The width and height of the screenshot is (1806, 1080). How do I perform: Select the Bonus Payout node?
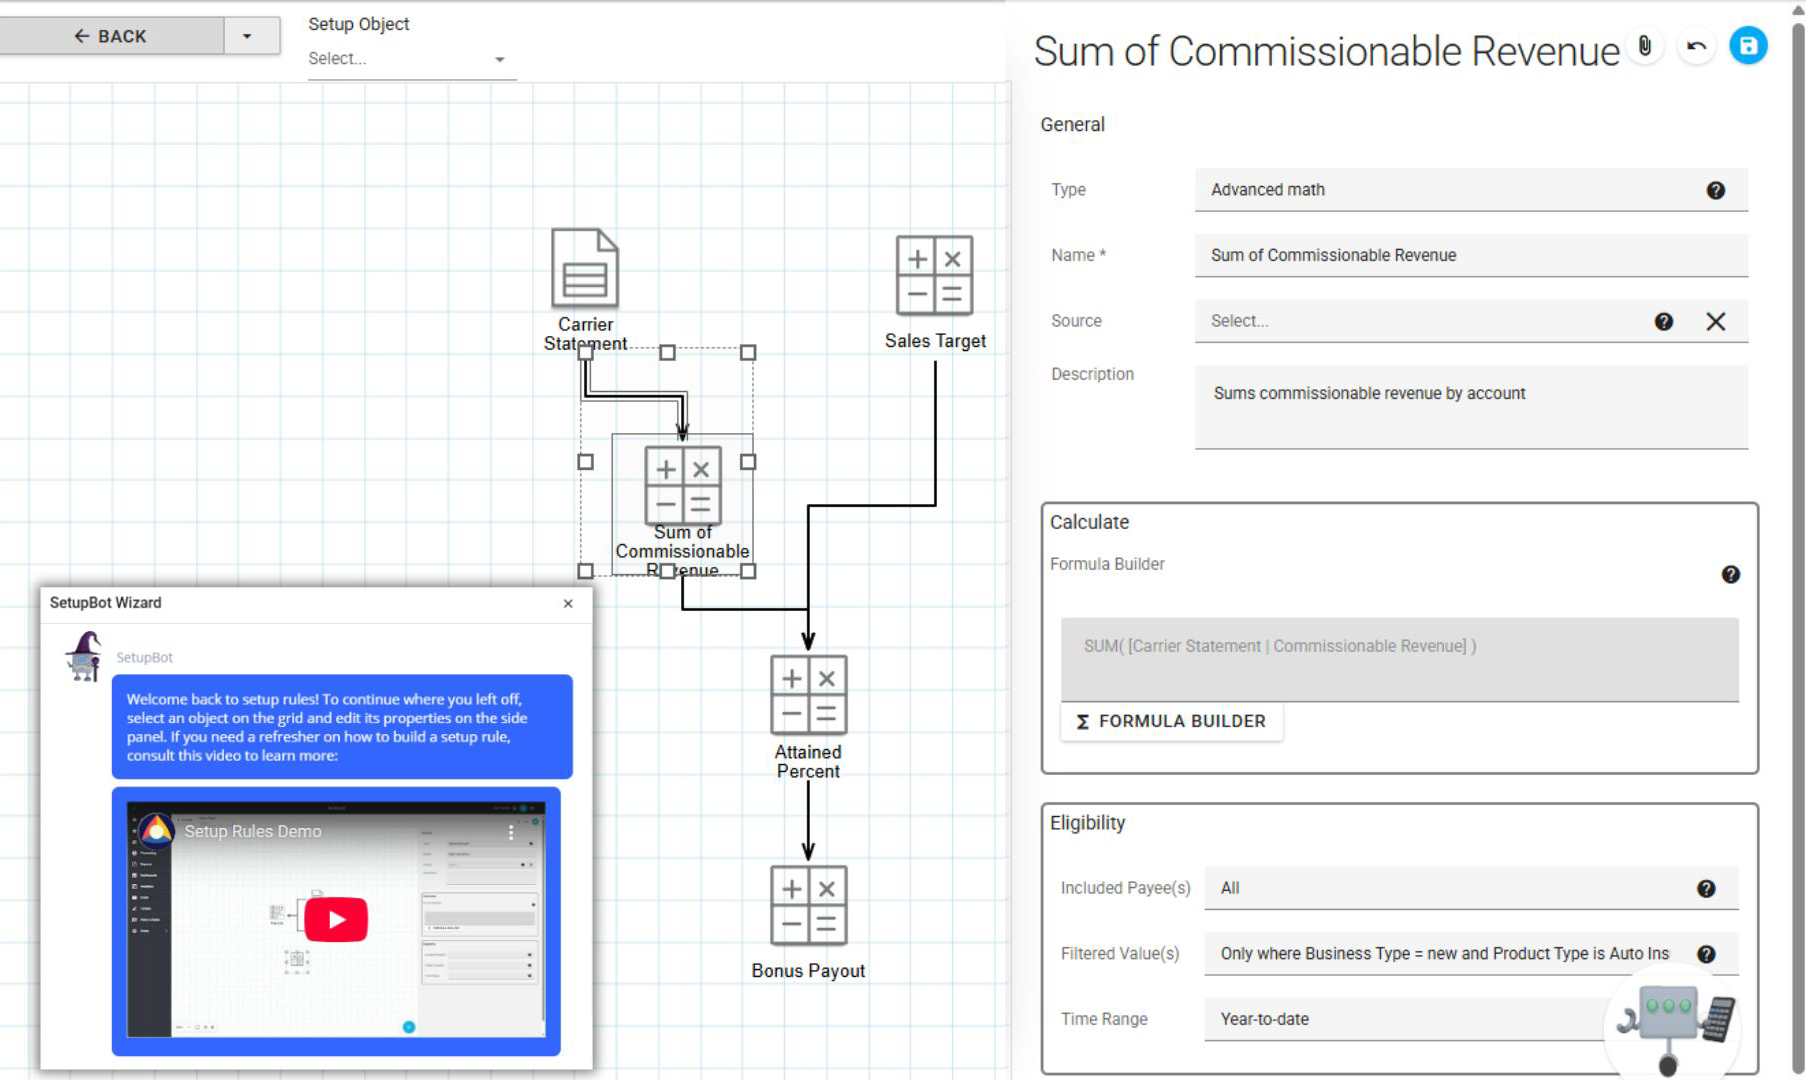808,905
